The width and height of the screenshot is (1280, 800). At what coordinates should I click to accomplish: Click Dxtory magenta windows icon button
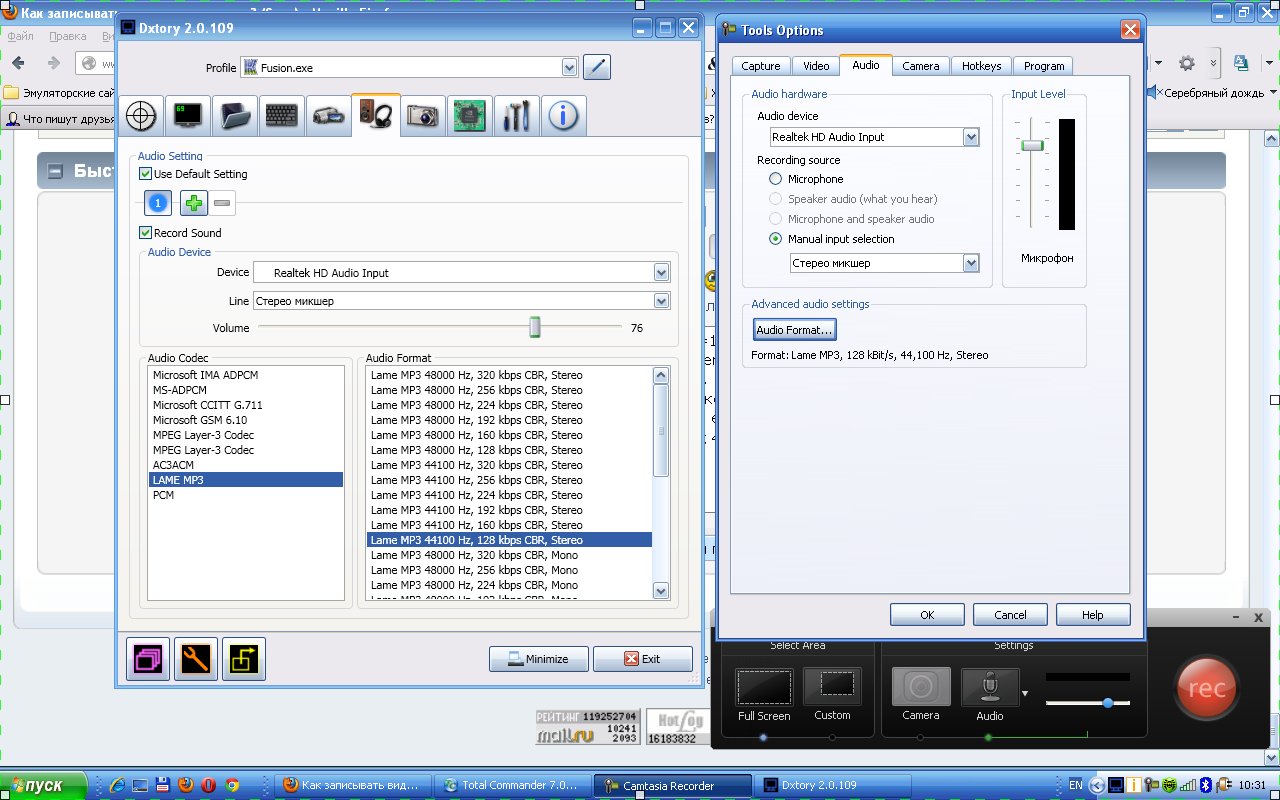[x=148, y=658]
